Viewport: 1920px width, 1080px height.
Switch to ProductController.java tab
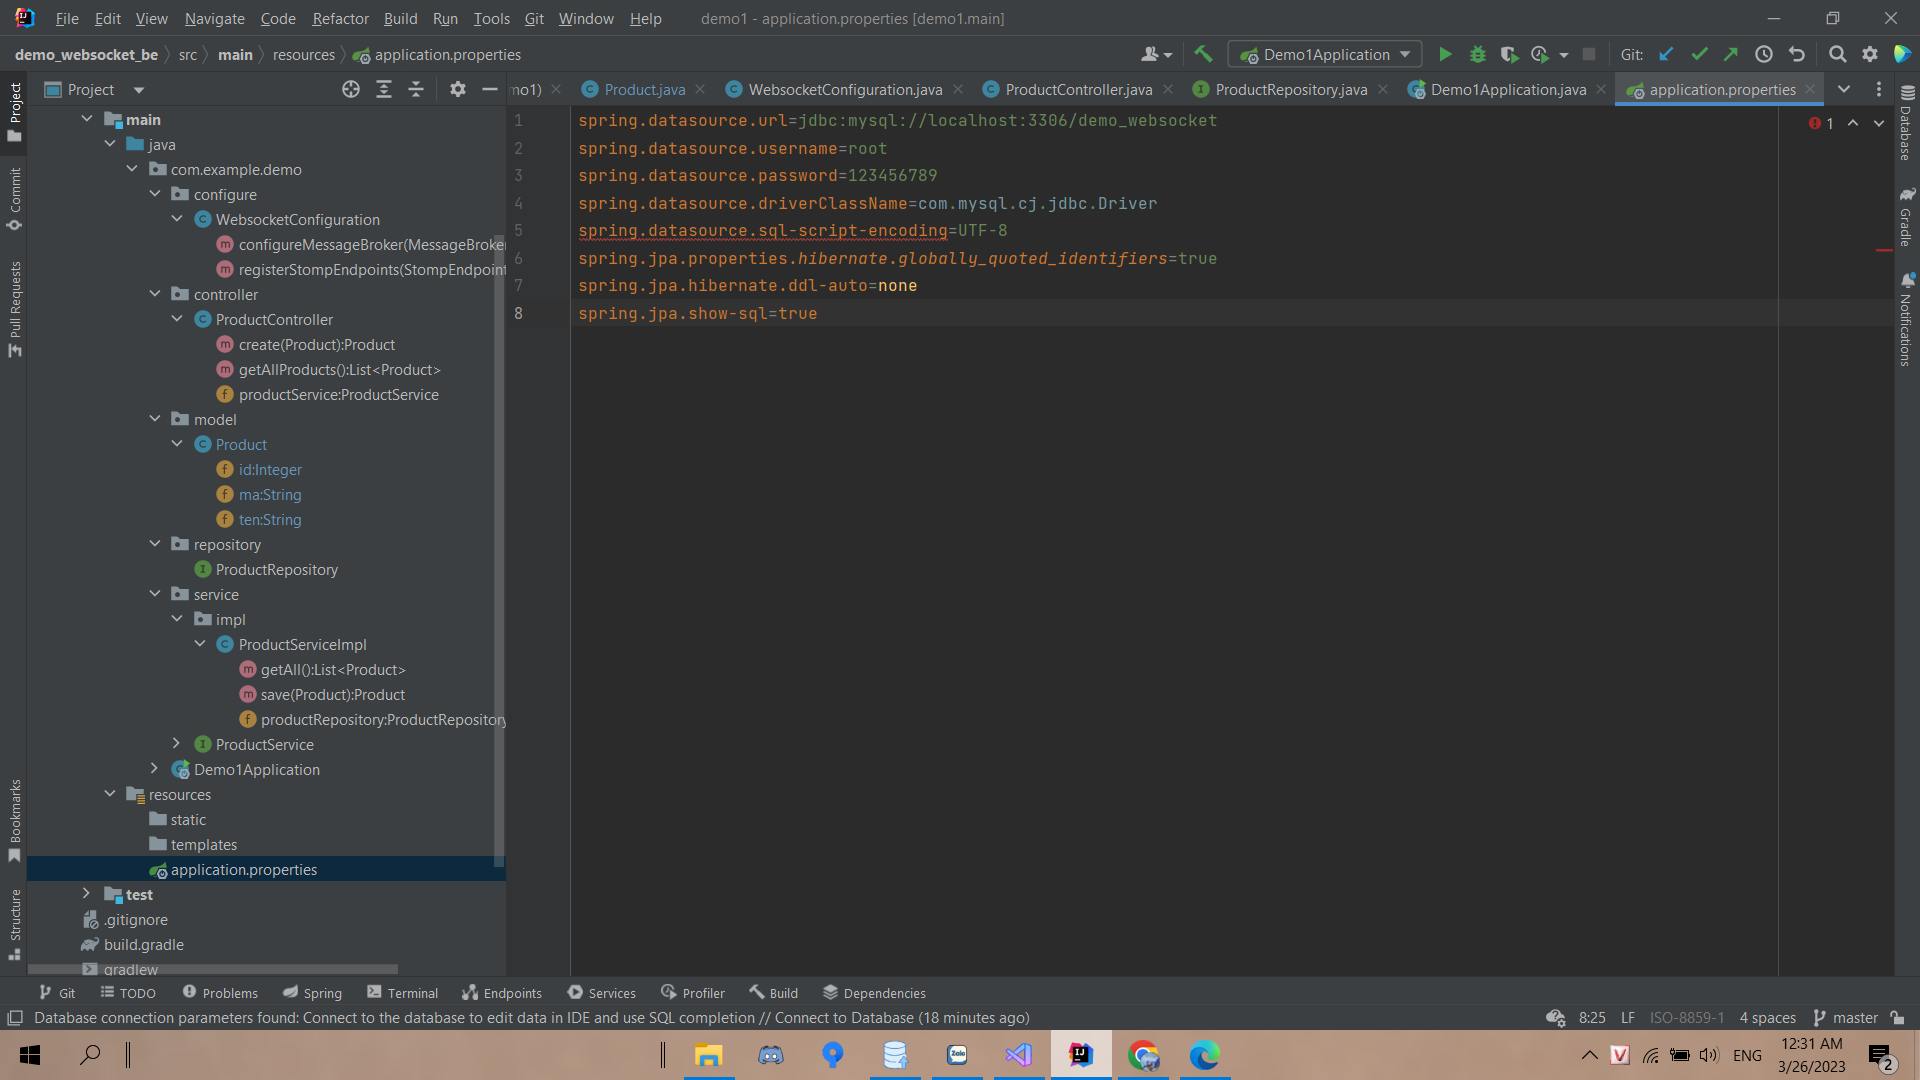coord(1078,90)
